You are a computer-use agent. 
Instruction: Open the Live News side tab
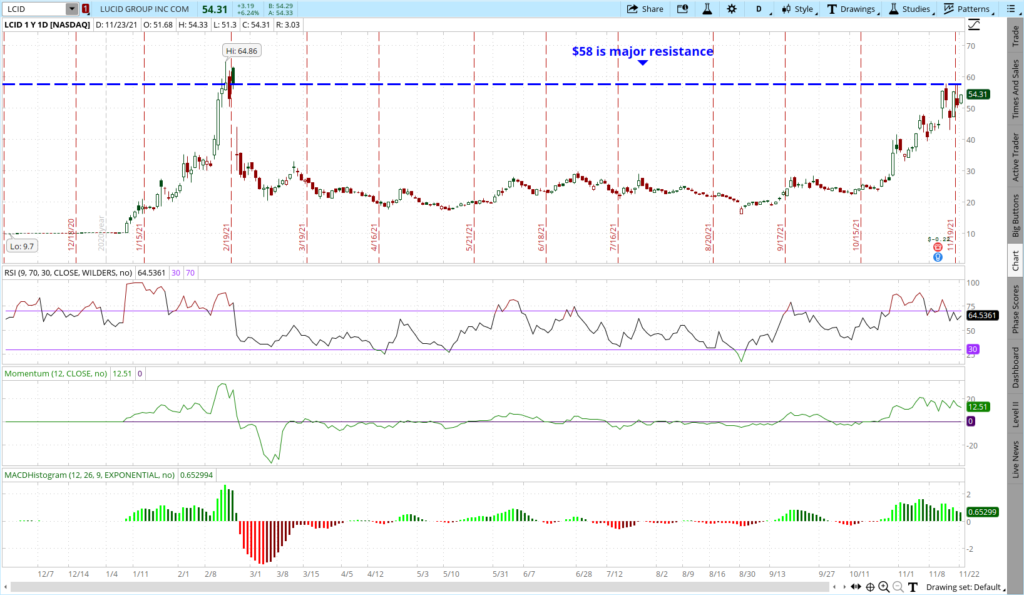click(x=1016, y=459)
